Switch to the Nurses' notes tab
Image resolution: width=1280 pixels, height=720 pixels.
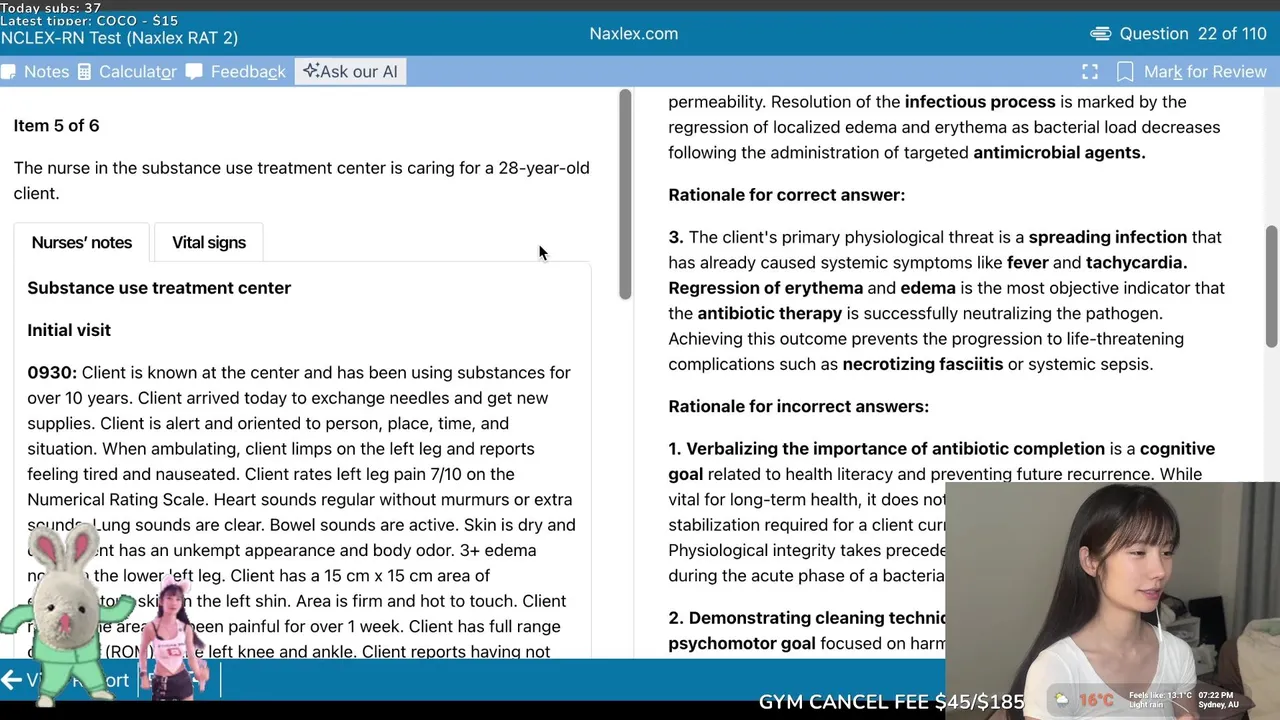coord(82,243)
